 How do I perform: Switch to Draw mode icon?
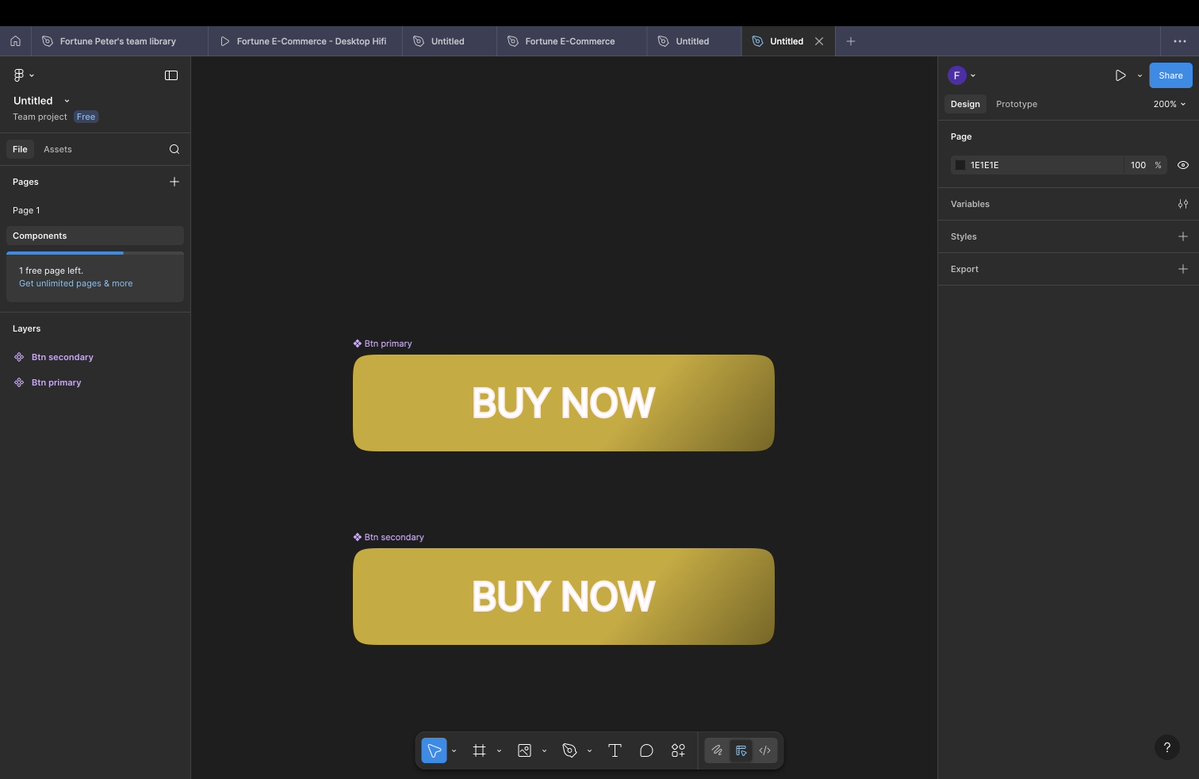[x=717, y=751]
